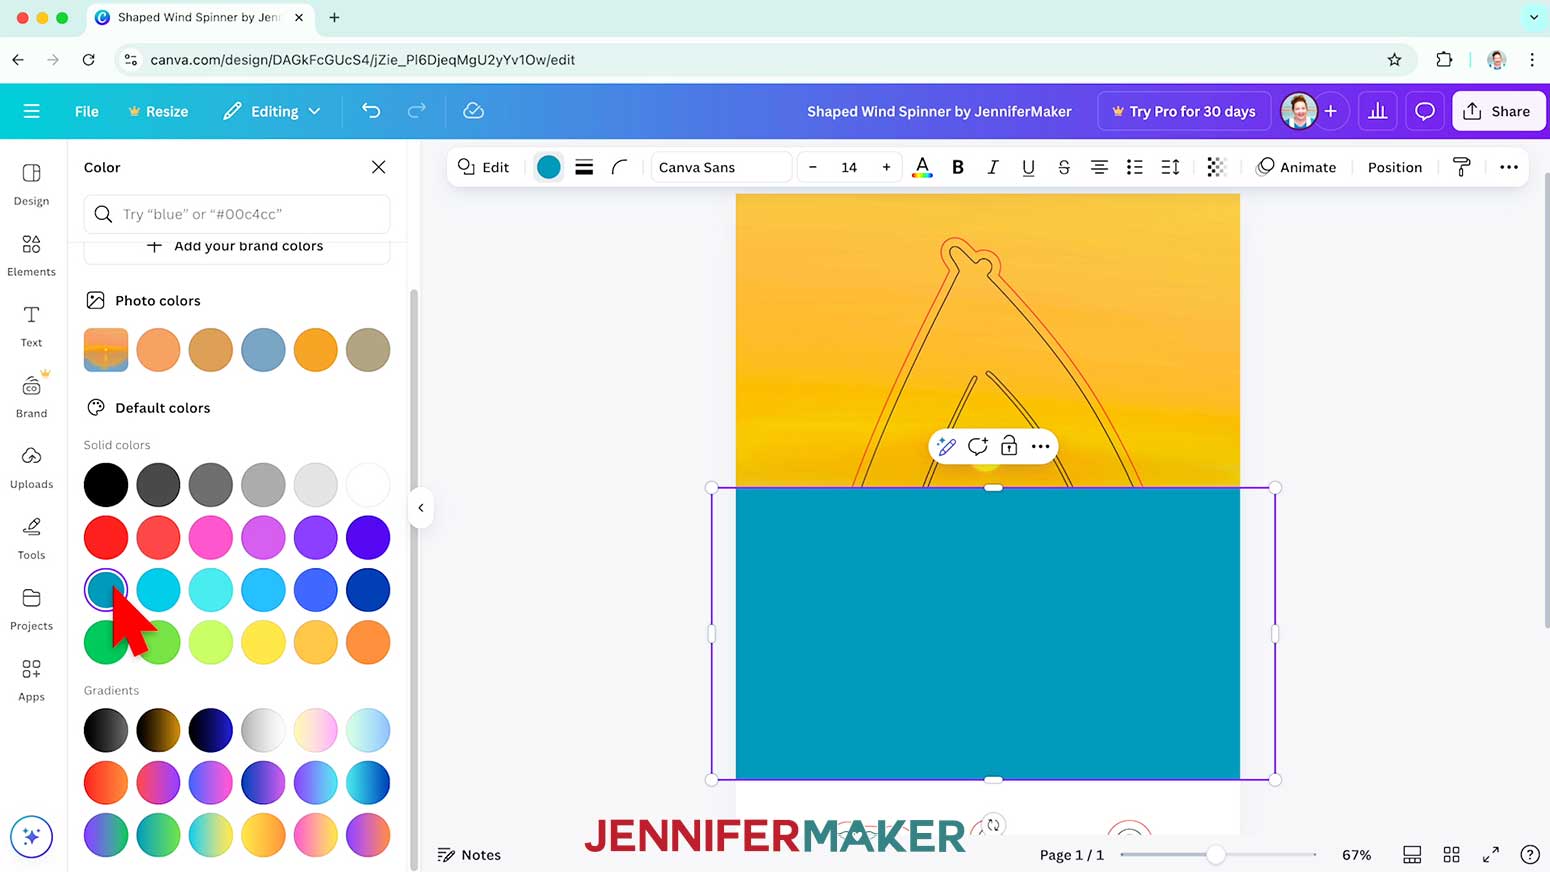Open a new browser tab
1550x872 pixels.
[x=334, y=17]
